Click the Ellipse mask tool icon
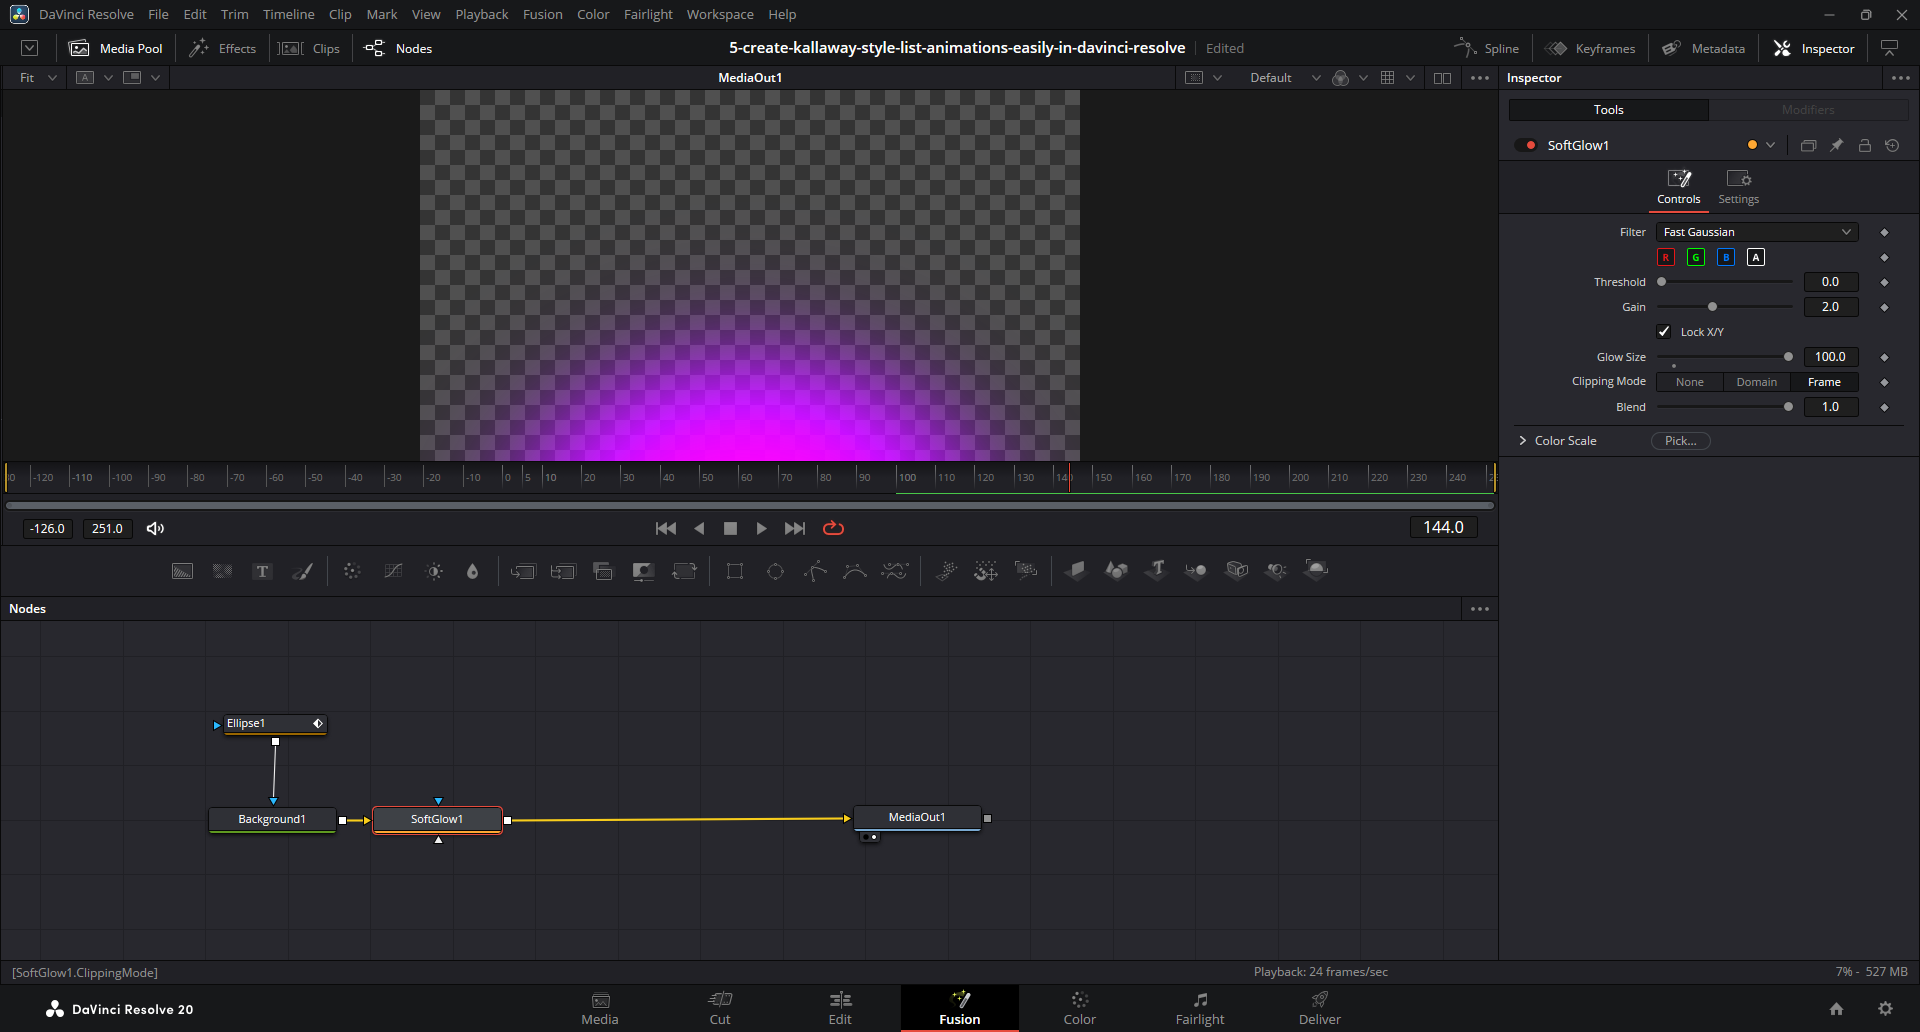The width and height of the screenshot is (1920, 1032). click(x=775, y=571)
